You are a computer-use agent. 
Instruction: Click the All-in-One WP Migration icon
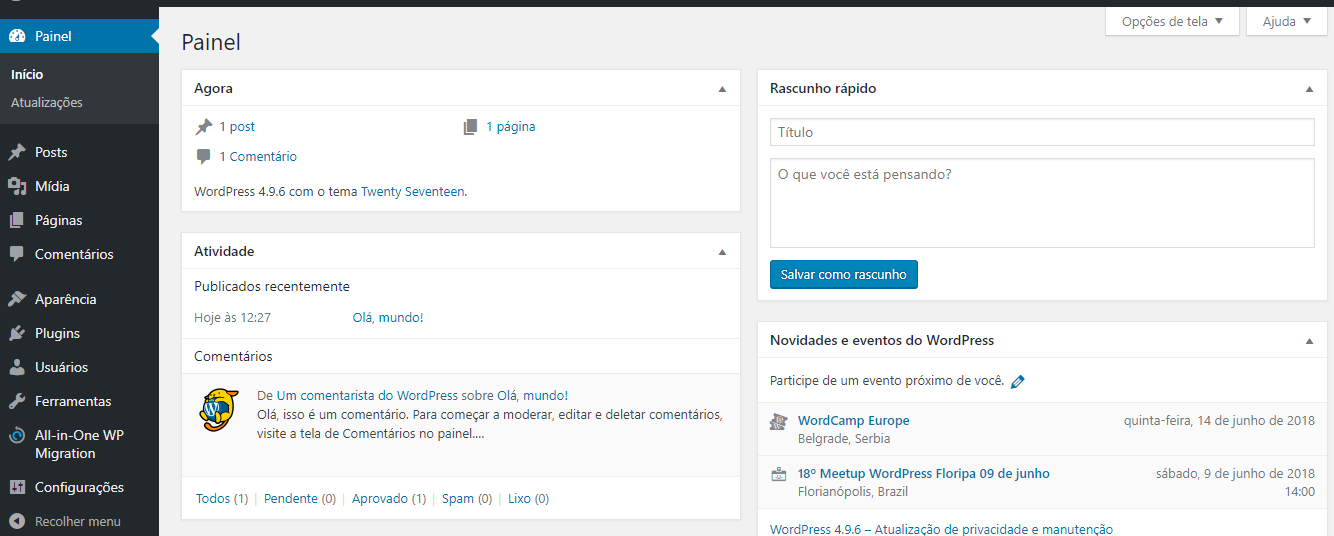(x=16, y=436)
